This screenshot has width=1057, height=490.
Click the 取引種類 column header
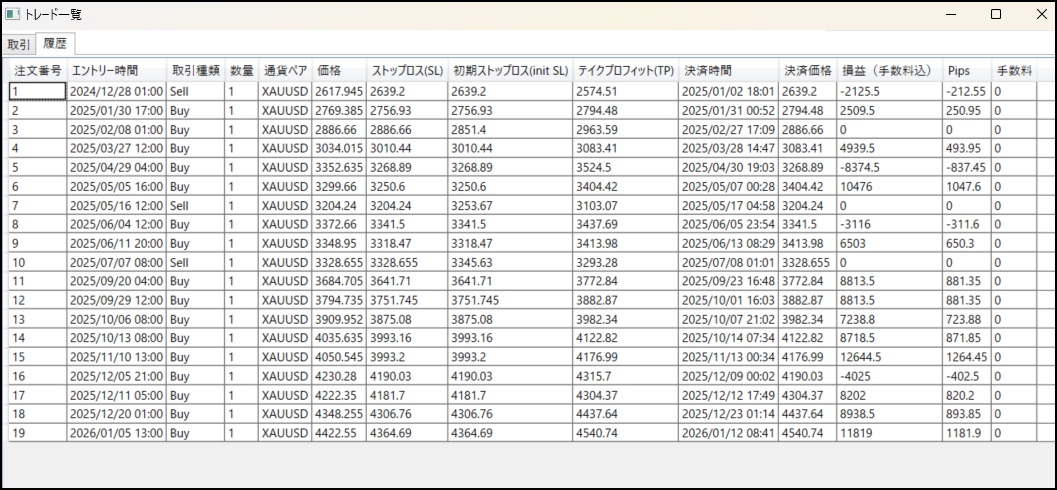(194, 71)
